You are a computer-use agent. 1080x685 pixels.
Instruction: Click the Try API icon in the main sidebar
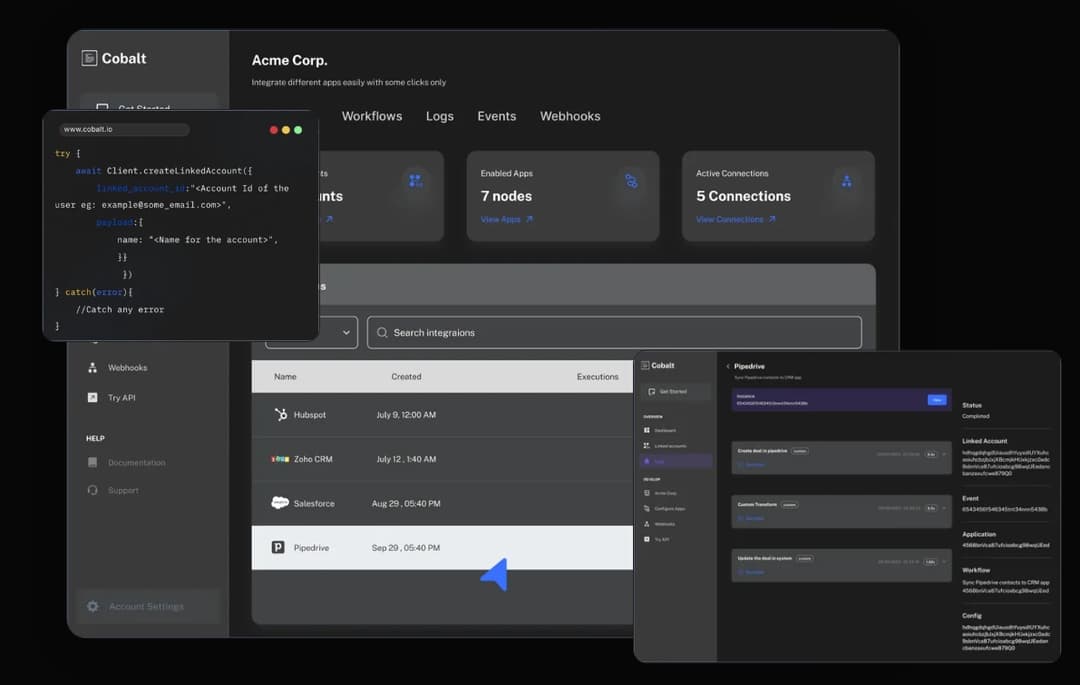92,397
